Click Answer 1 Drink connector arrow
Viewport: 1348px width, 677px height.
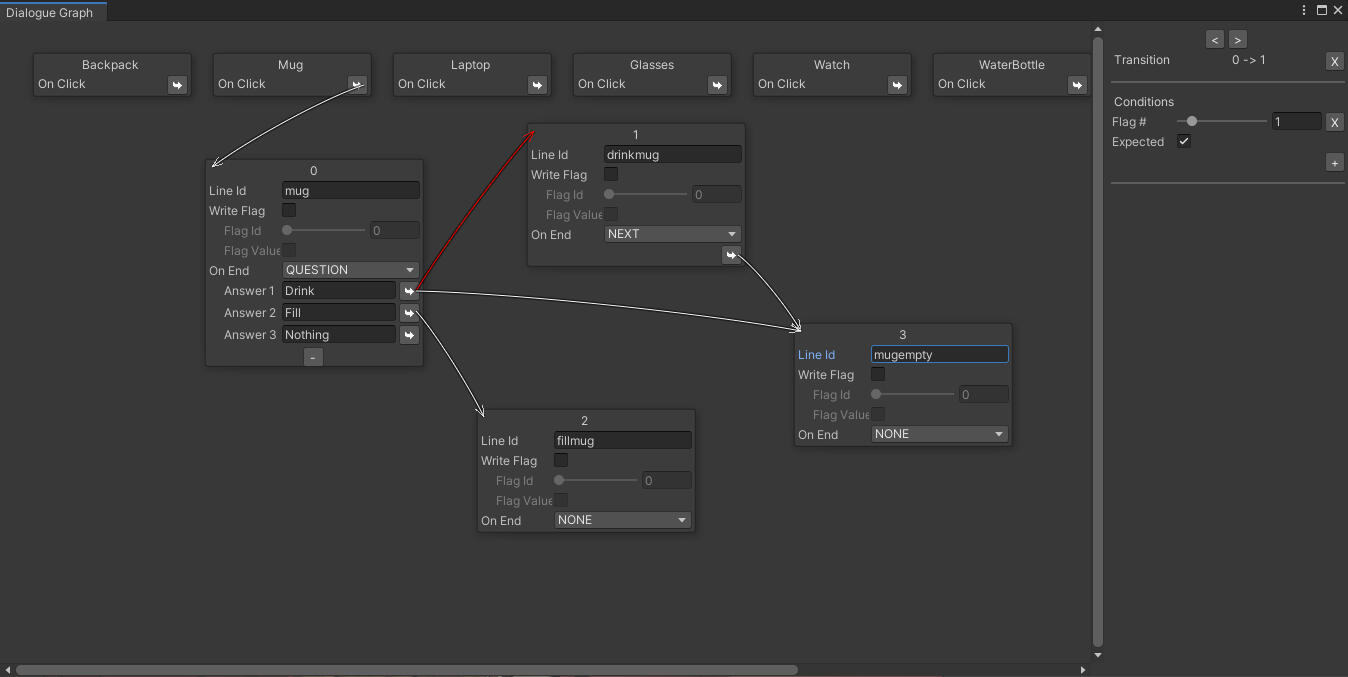(x=409, y=291)
